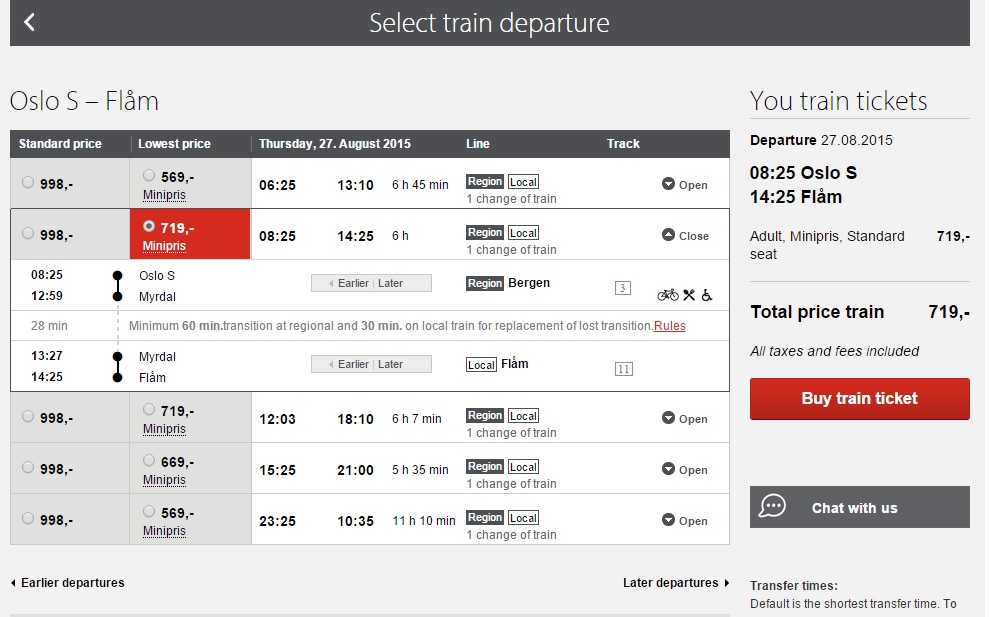Expand the 06:25 departure details

click(x=684, y=185)
